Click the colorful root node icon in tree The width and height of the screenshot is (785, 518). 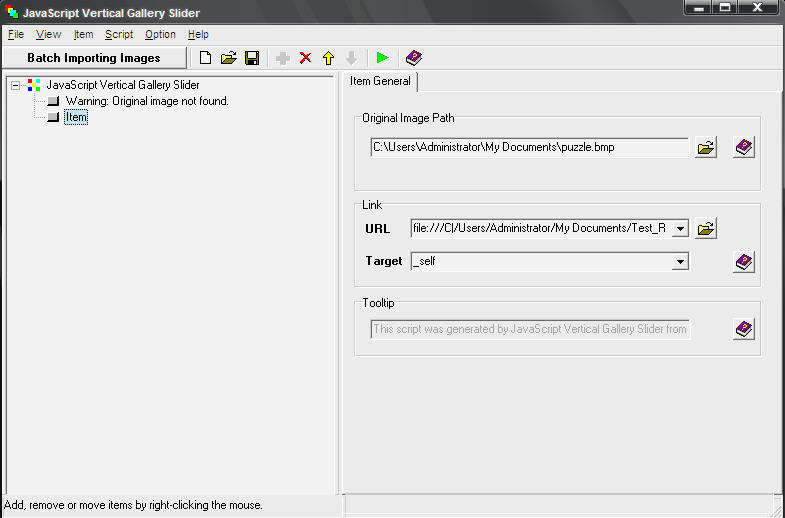tap(34, 85)
